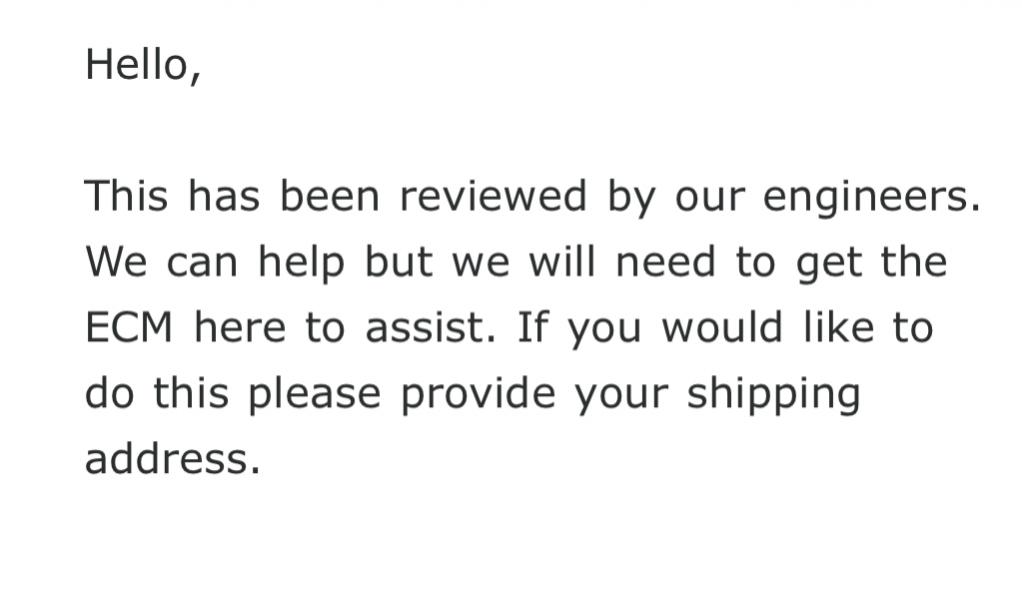Viewport: 1022px width, 595px height.
Task: Click the "Hello," greeting text
Action: pyautogui.click(x=143, y=65)
